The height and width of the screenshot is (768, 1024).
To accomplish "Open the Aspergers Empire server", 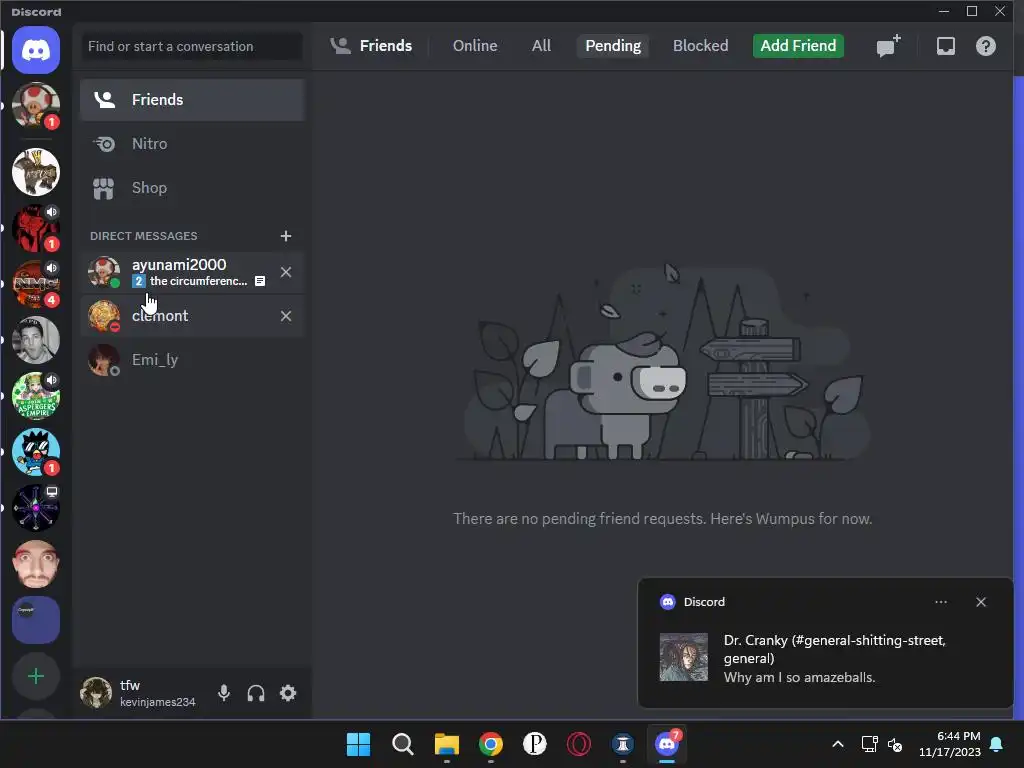I will coord(36,396).
